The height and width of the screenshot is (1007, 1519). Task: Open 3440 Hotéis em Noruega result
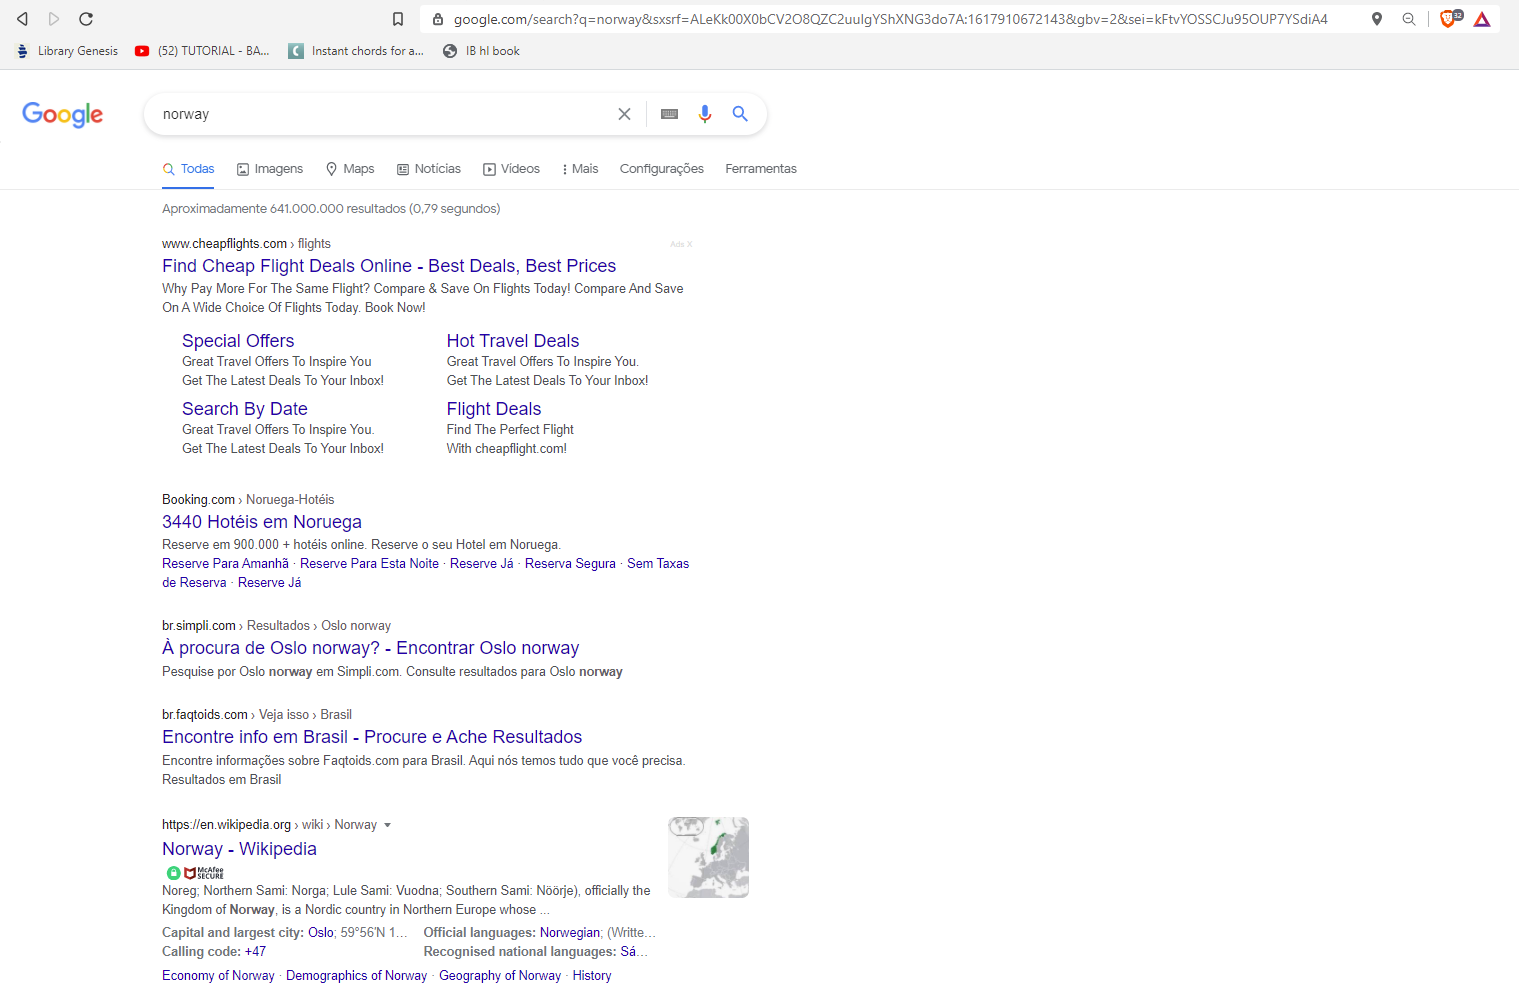coord(262,522)
